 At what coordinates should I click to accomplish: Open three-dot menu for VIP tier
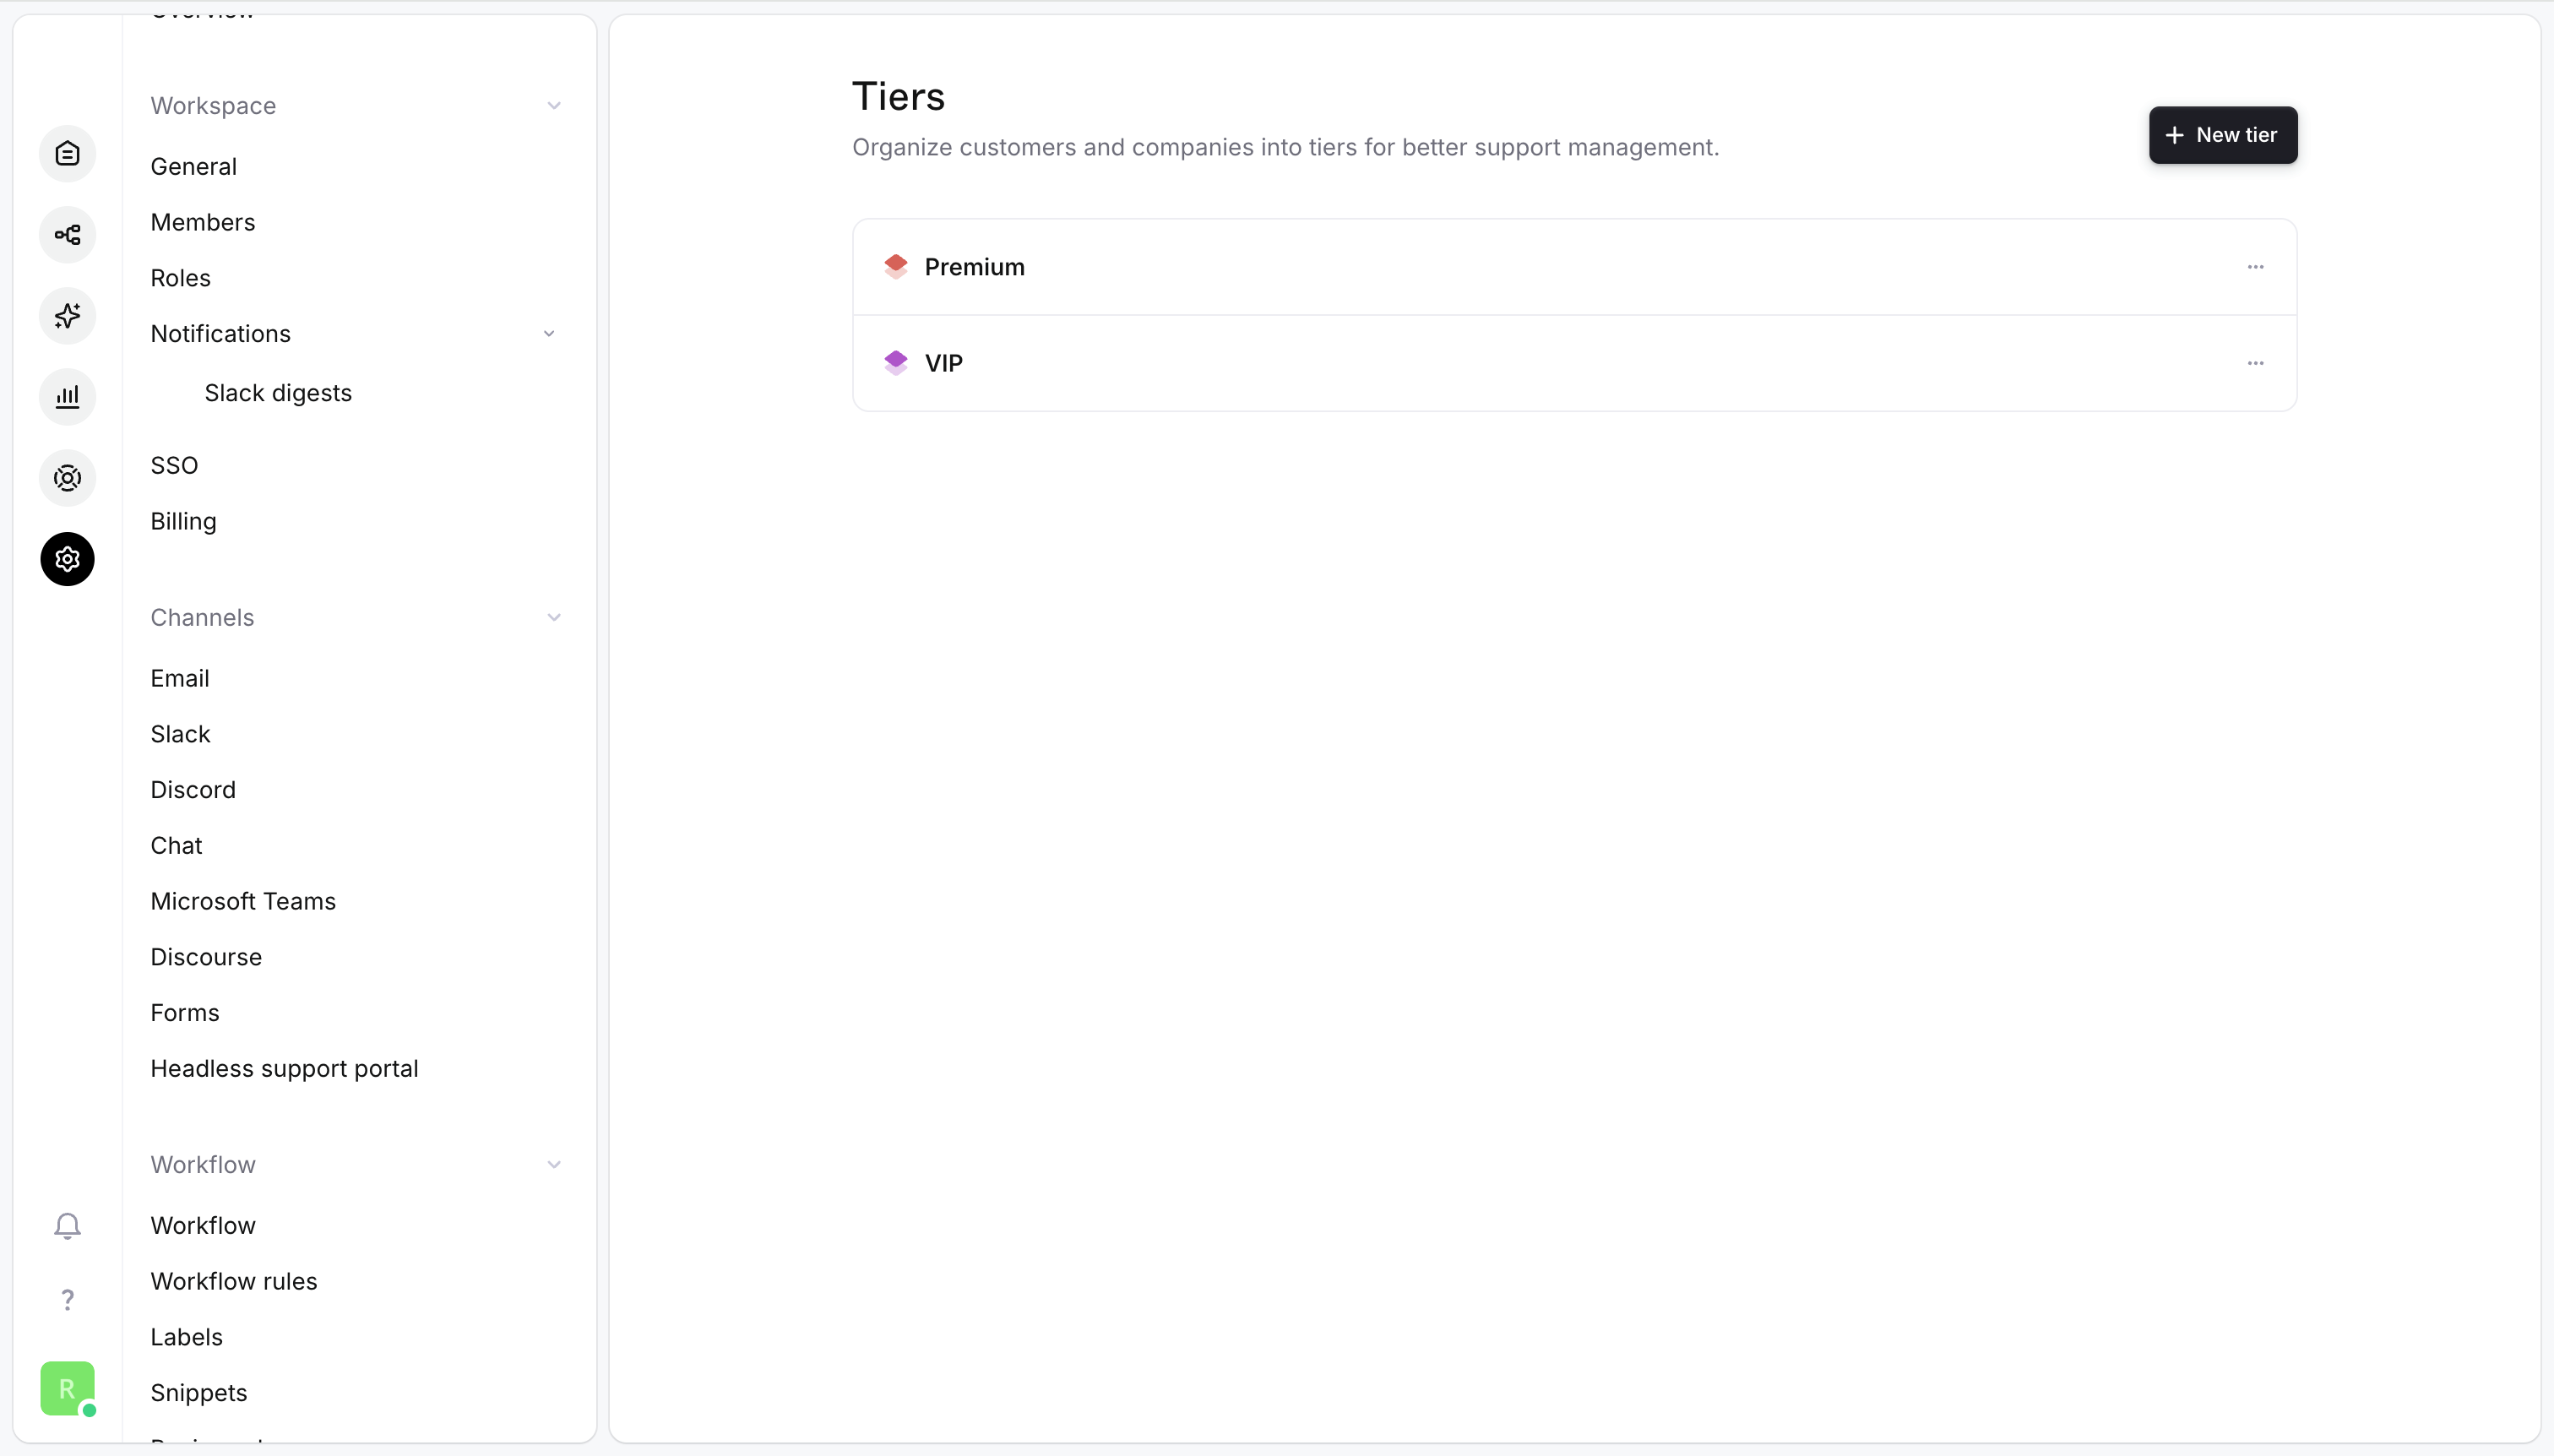2255,363
